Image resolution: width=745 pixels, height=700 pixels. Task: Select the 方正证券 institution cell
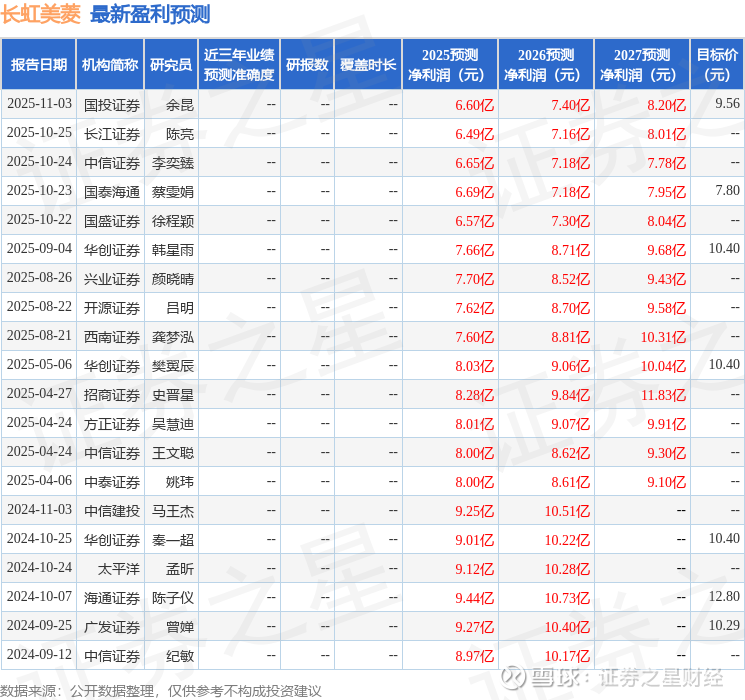click(x=112, y=424)
